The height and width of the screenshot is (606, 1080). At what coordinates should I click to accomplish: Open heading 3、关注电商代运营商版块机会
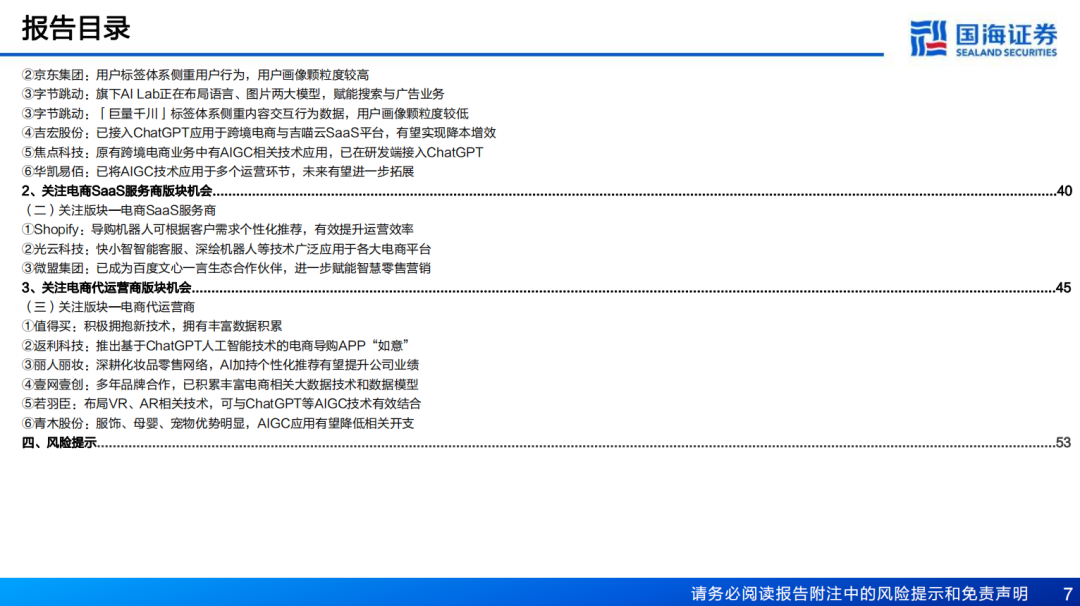[107, 288]
